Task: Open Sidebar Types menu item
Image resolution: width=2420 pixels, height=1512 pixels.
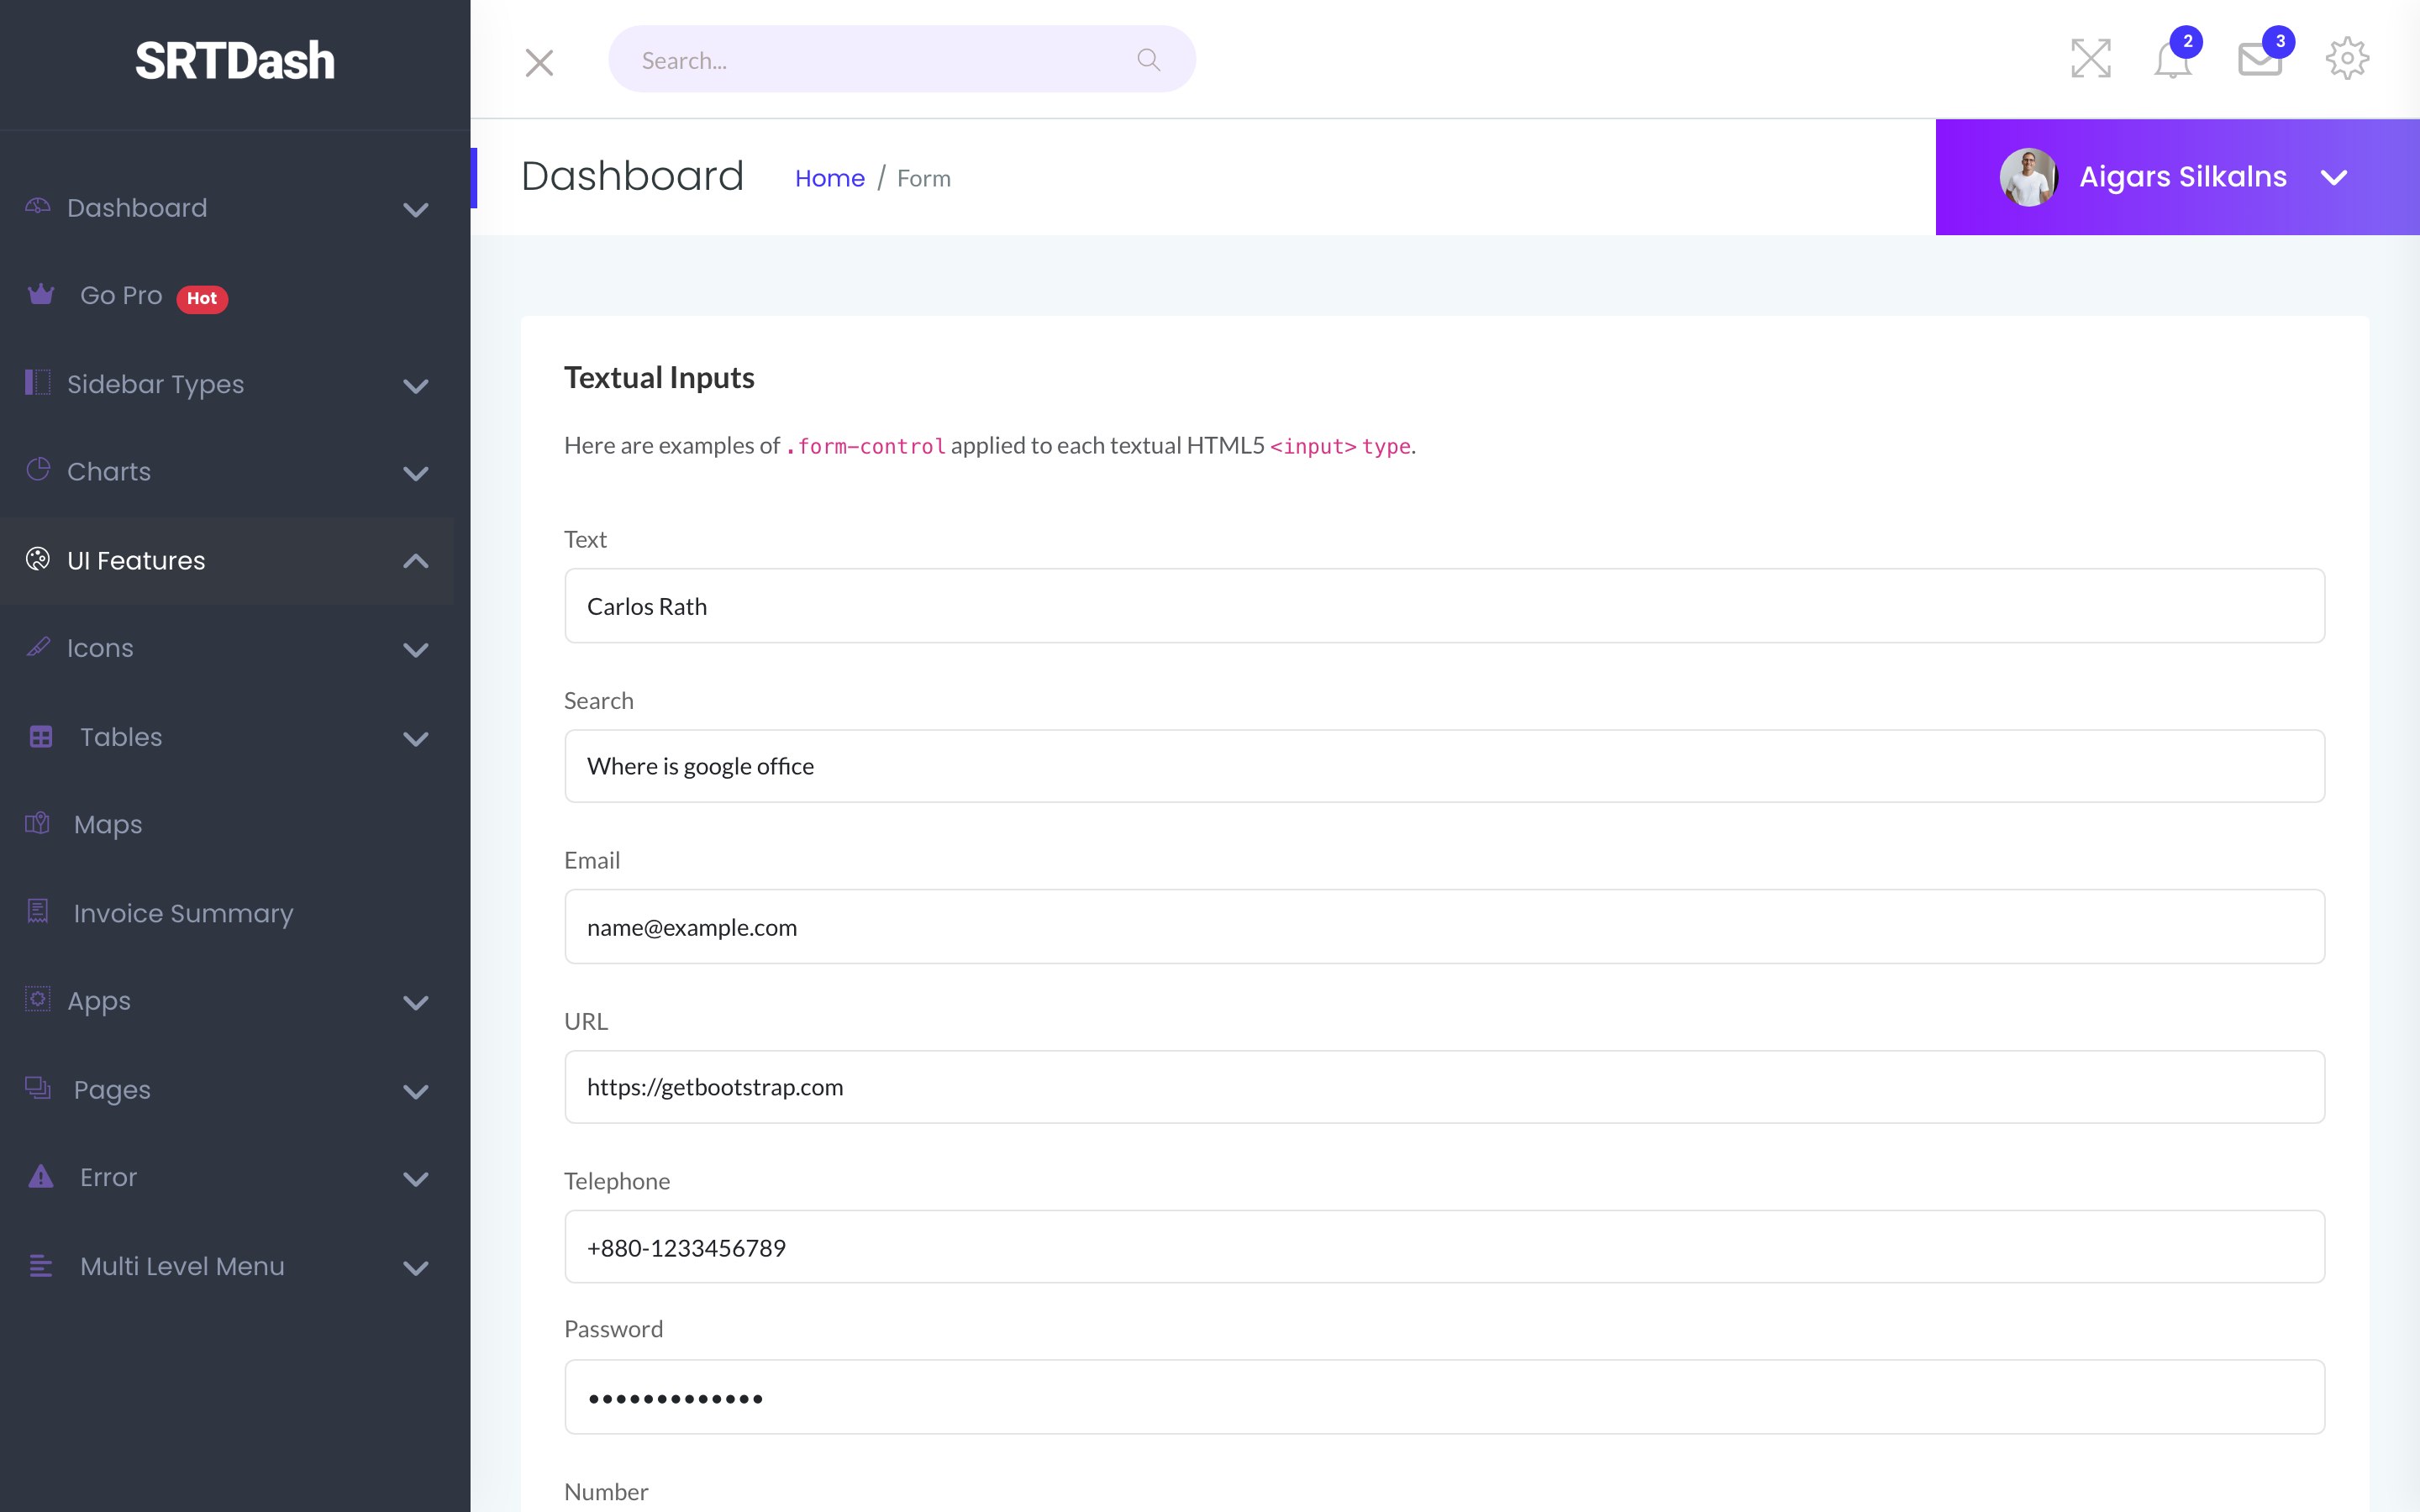Action: coord(155,384)
